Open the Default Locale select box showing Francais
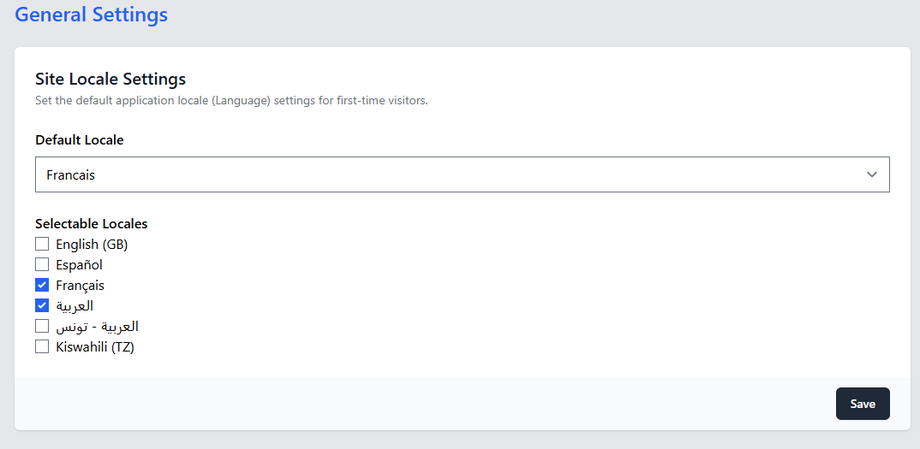 [461, 174]
